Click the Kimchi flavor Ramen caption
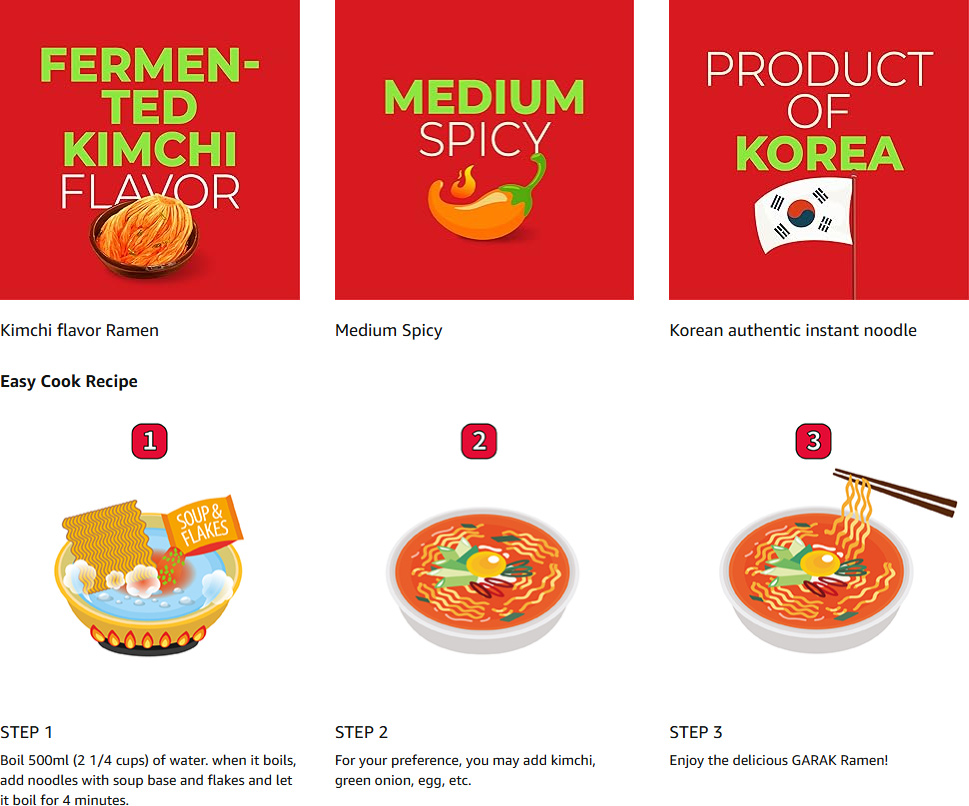 point(80,331)
